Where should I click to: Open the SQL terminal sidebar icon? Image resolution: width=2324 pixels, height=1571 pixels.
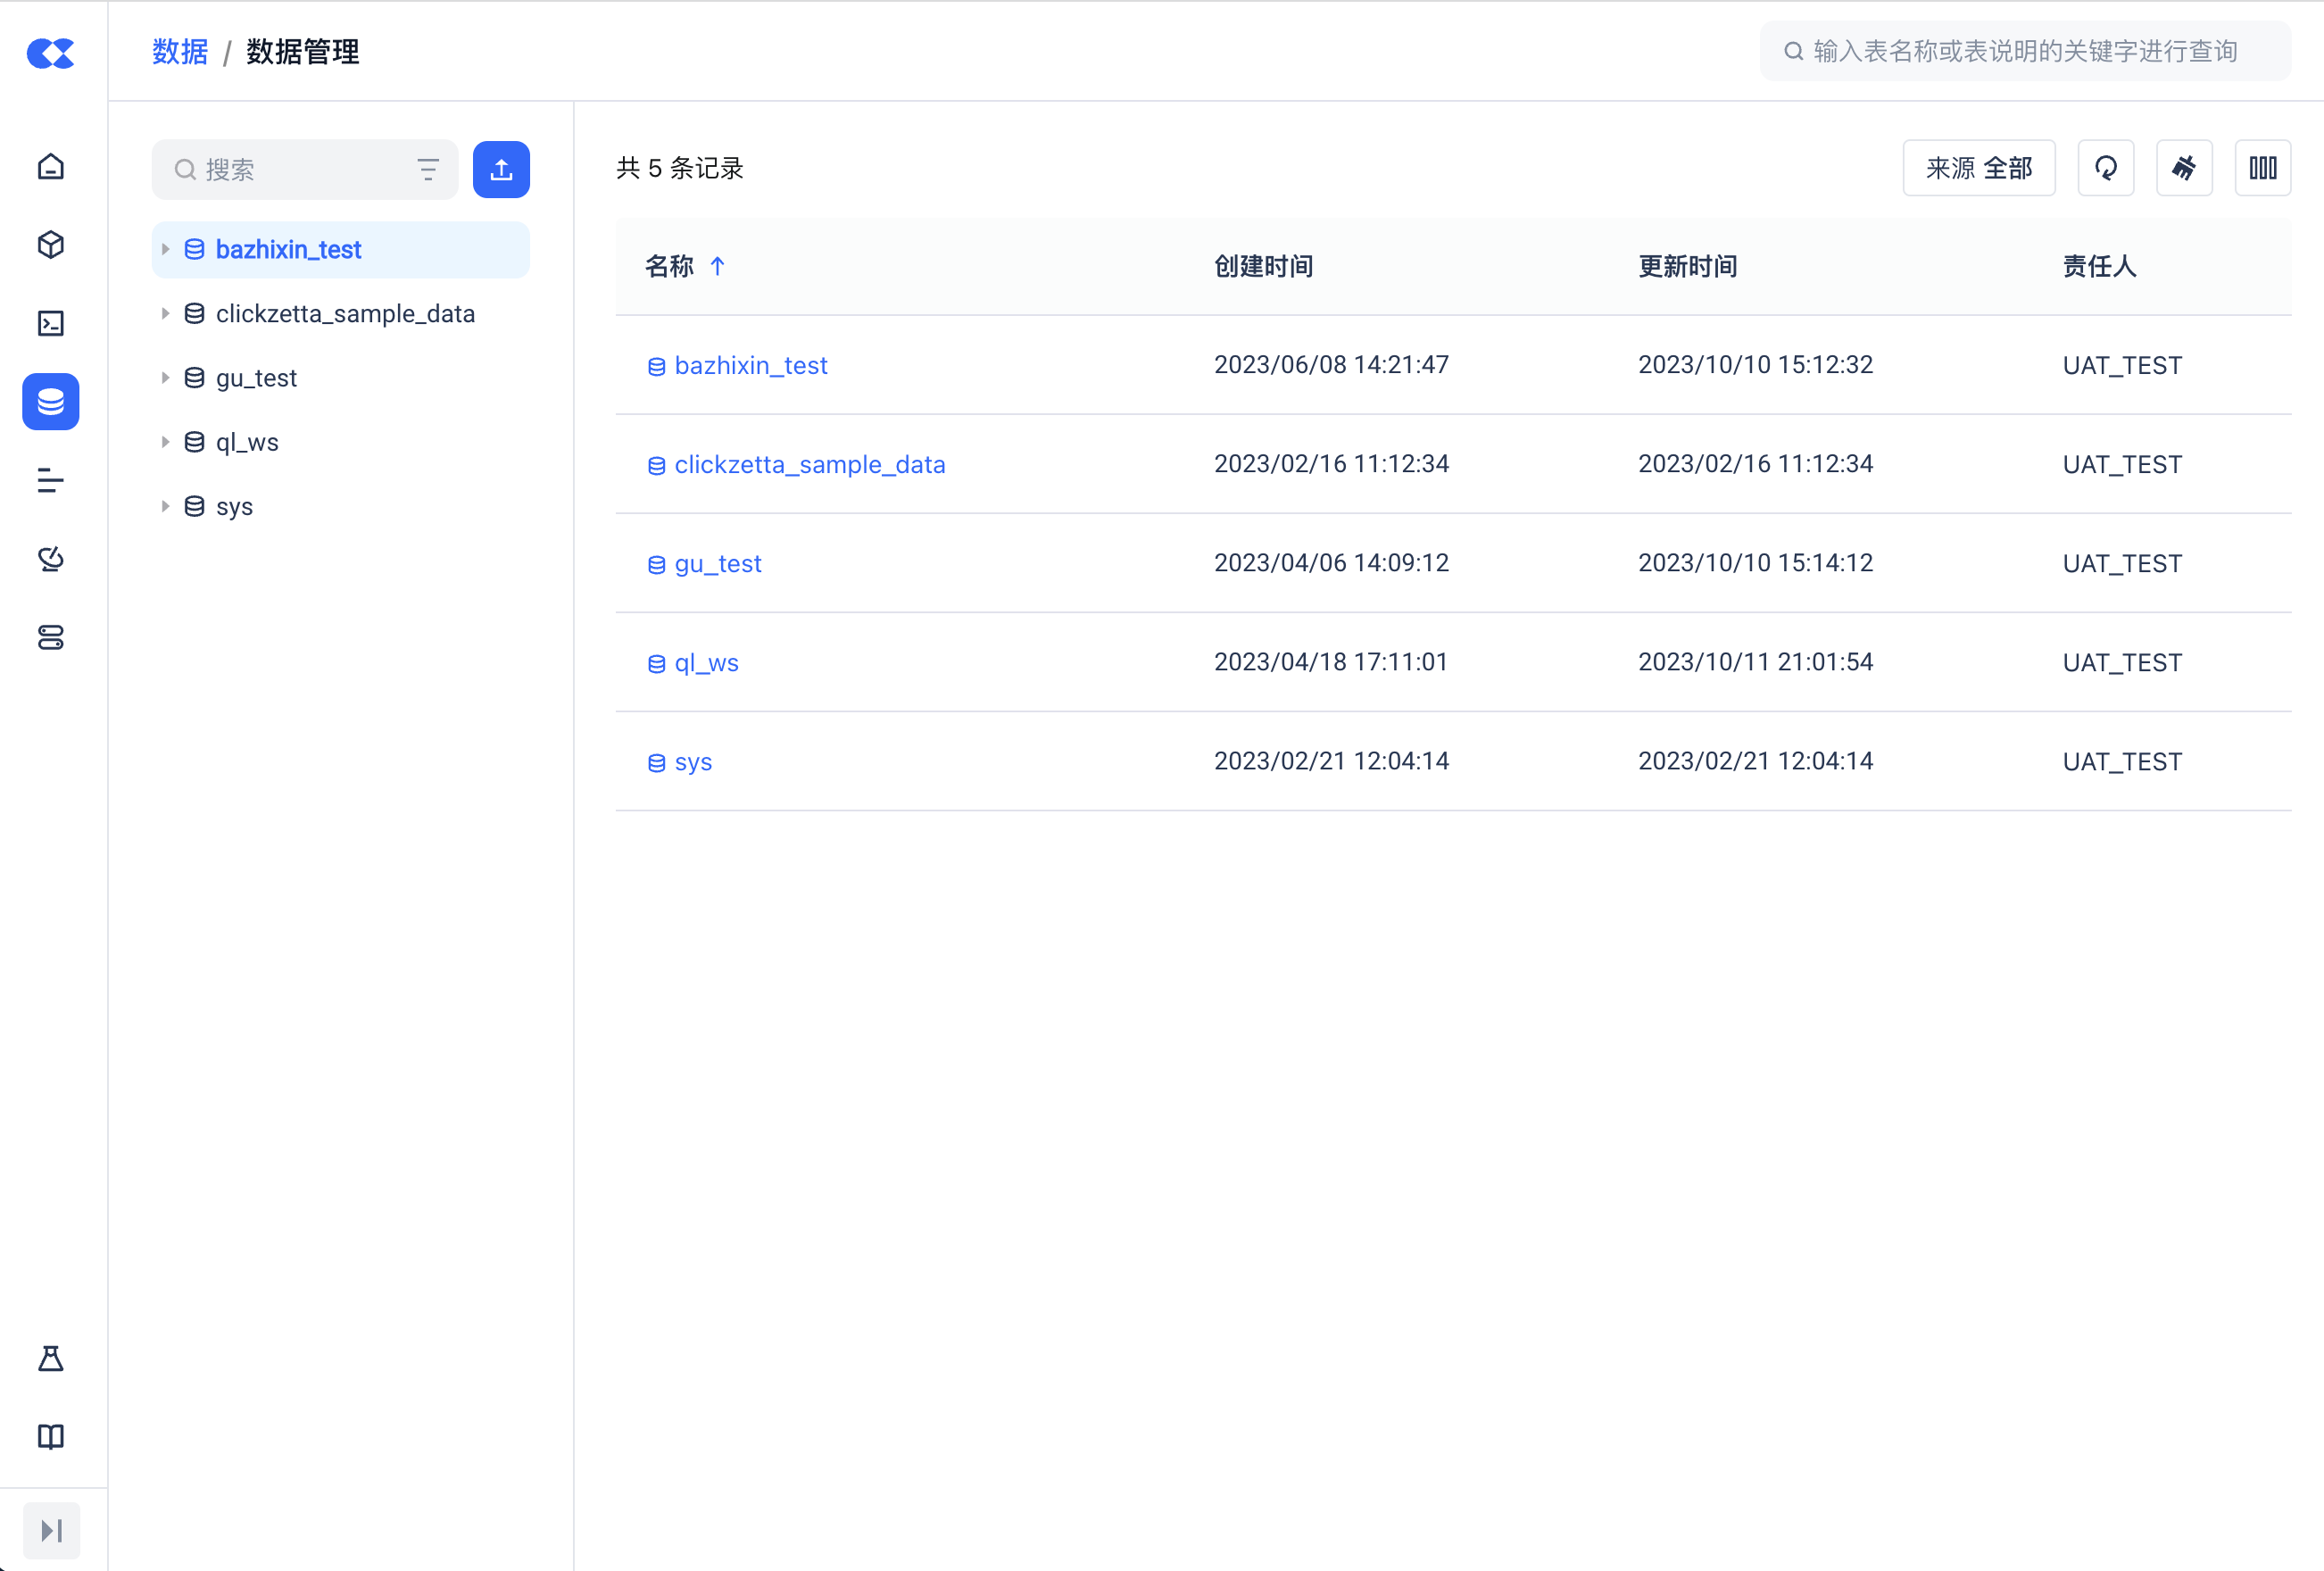(x=51, y=323)
